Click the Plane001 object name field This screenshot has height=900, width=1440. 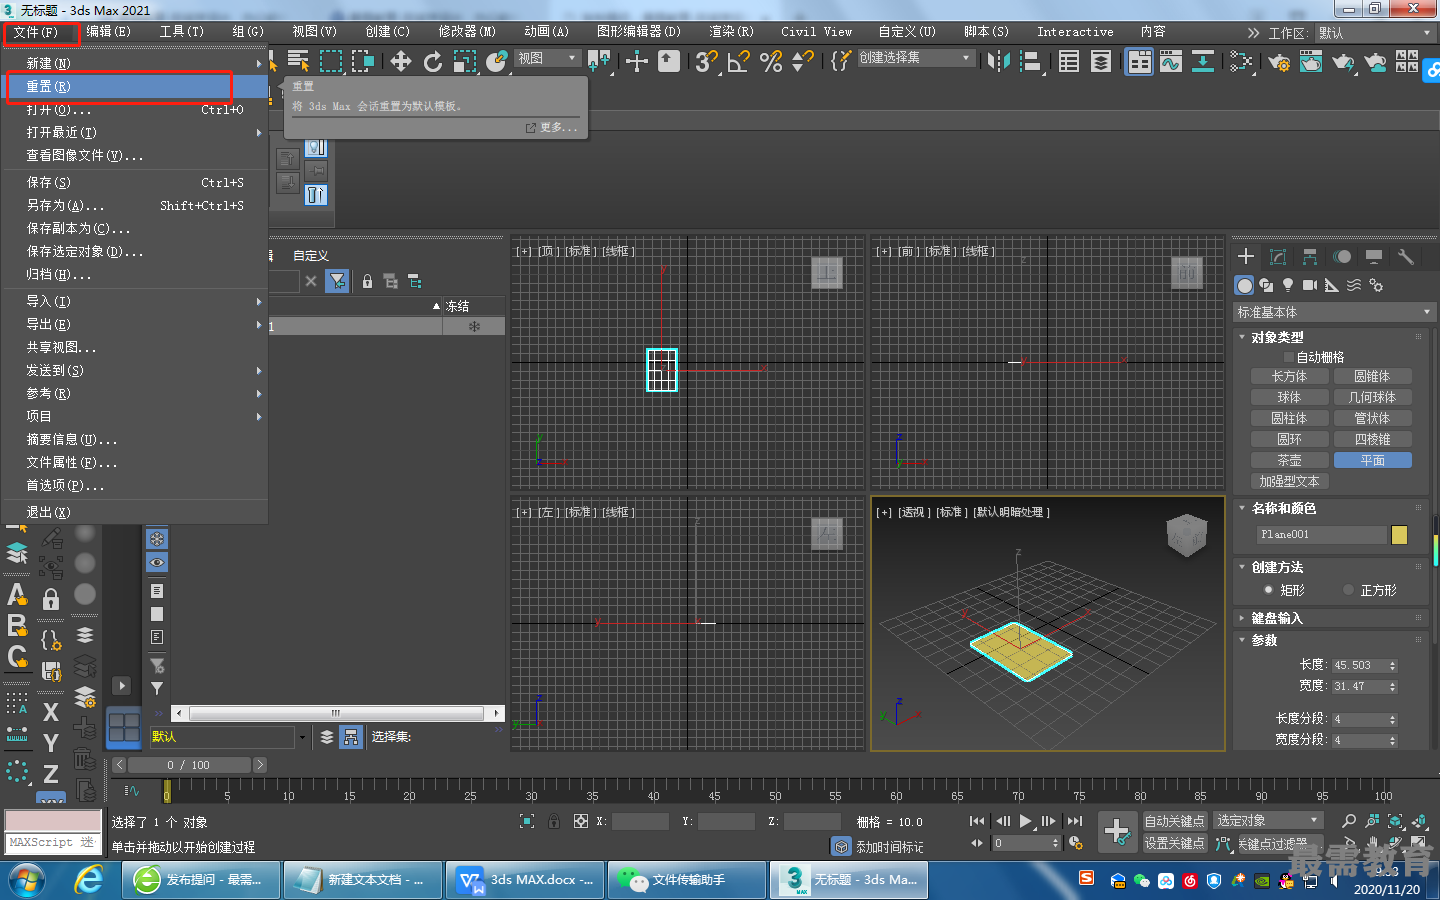(x=1321, y=535)
